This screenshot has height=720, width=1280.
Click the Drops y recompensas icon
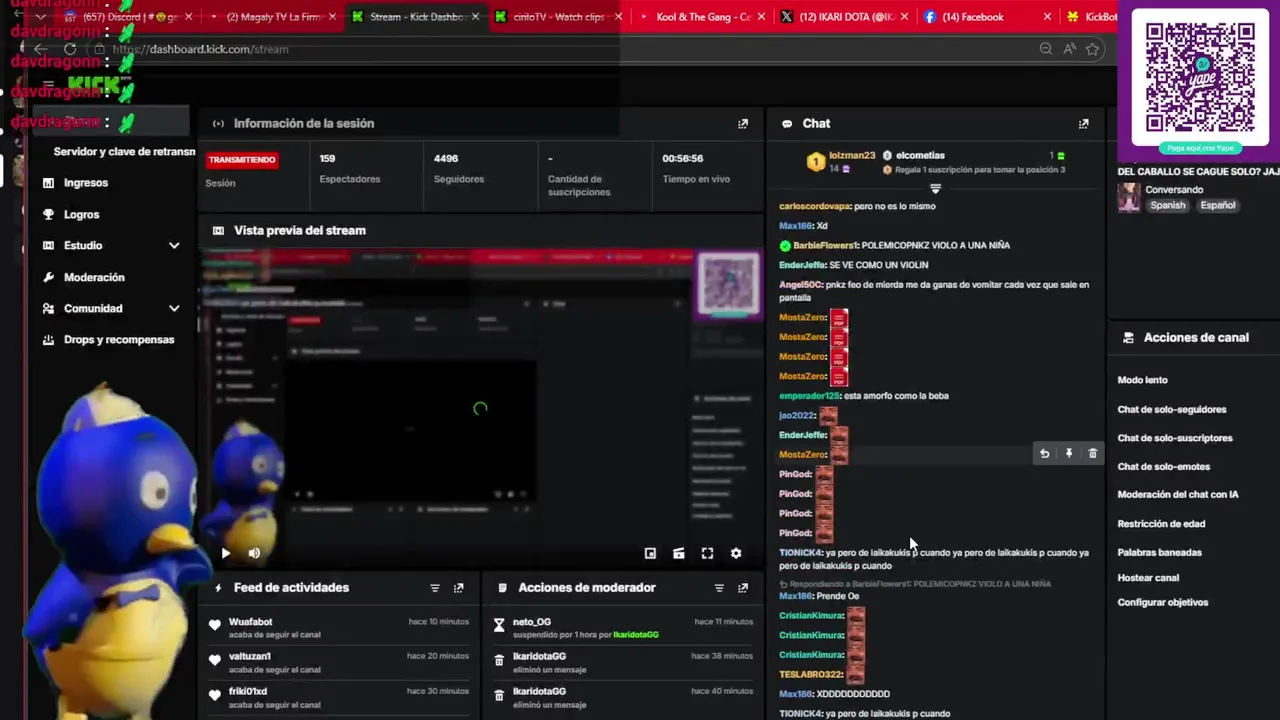click(x=48, y=340)
